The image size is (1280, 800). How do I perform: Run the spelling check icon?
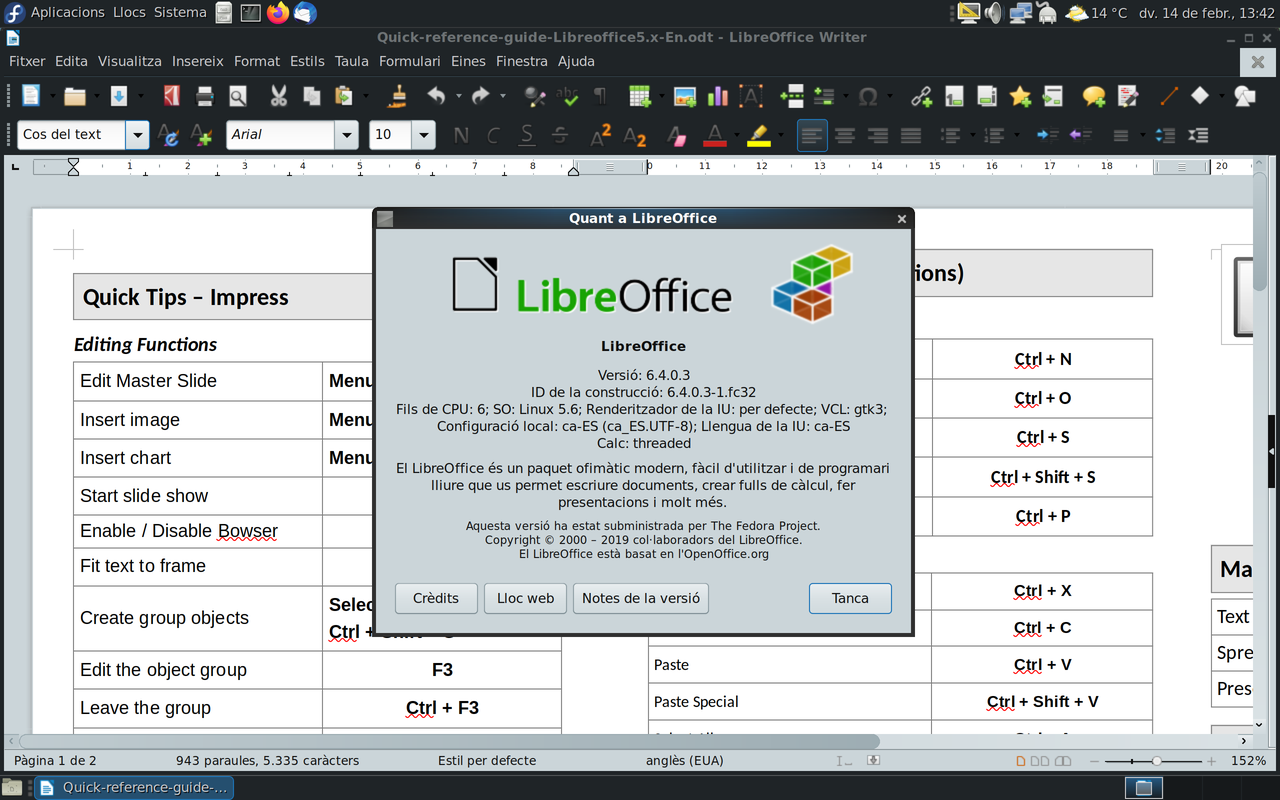(x=568, y=96)
